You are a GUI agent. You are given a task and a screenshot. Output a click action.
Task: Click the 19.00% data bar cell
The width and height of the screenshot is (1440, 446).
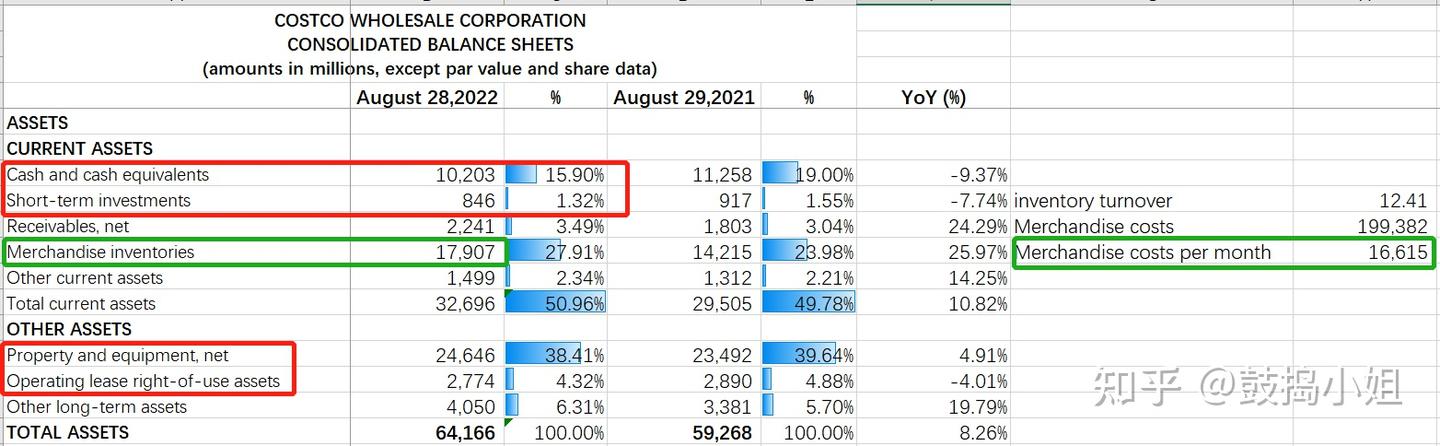coord(808,175)
